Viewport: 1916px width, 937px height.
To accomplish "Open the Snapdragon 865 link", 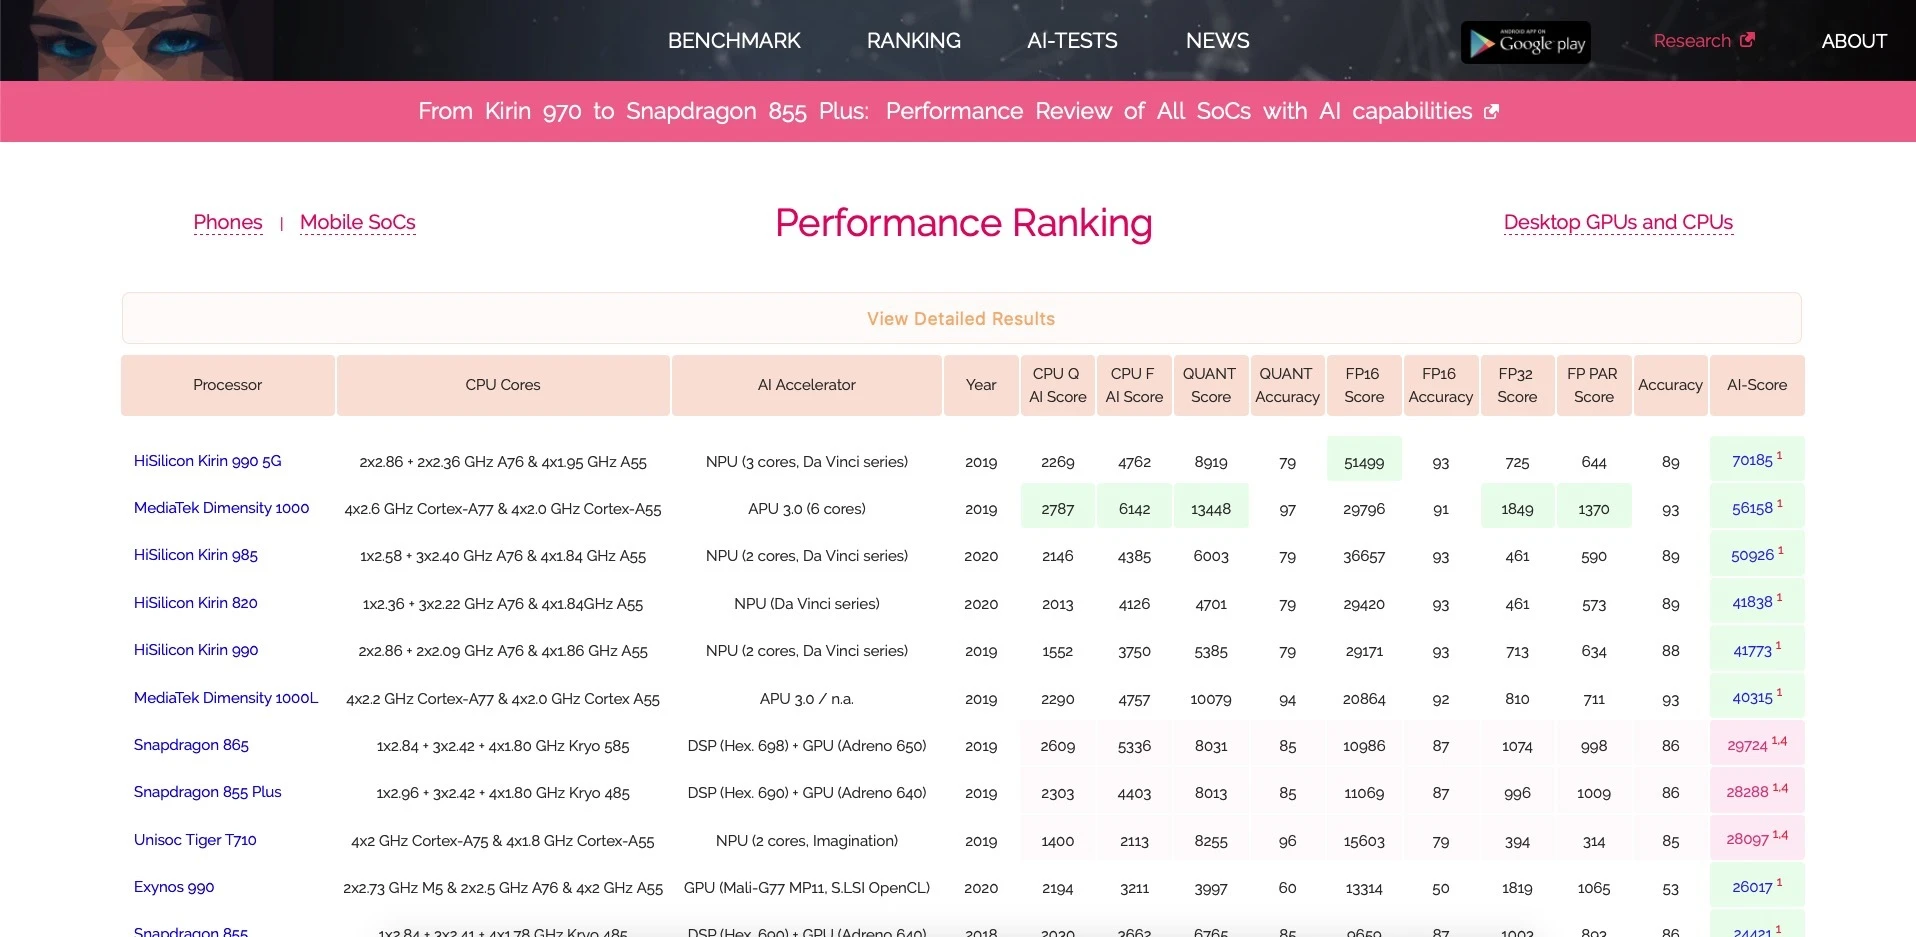I will 191,745.
